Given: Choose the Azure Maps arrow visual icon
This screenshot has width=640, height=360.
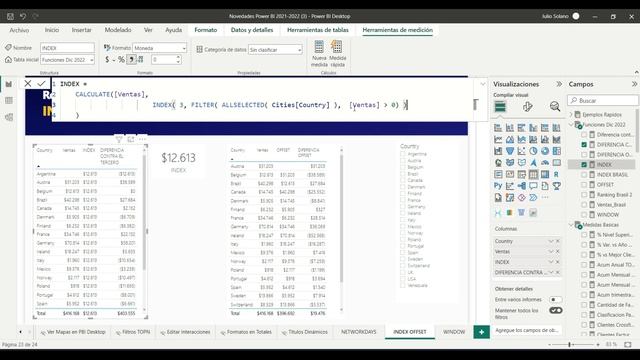Looking at the screenshot, I should click(533, 162).
